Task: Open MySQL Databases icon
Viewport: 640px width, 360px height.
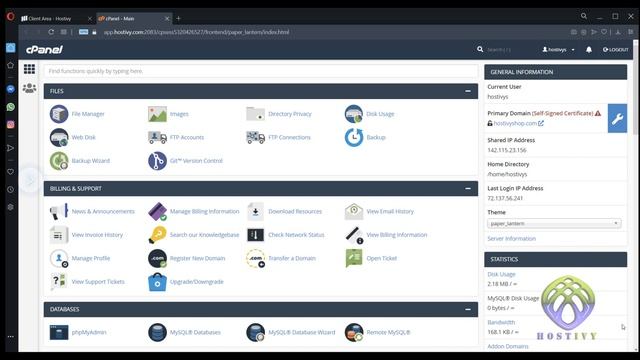Action: pos(157,332)
